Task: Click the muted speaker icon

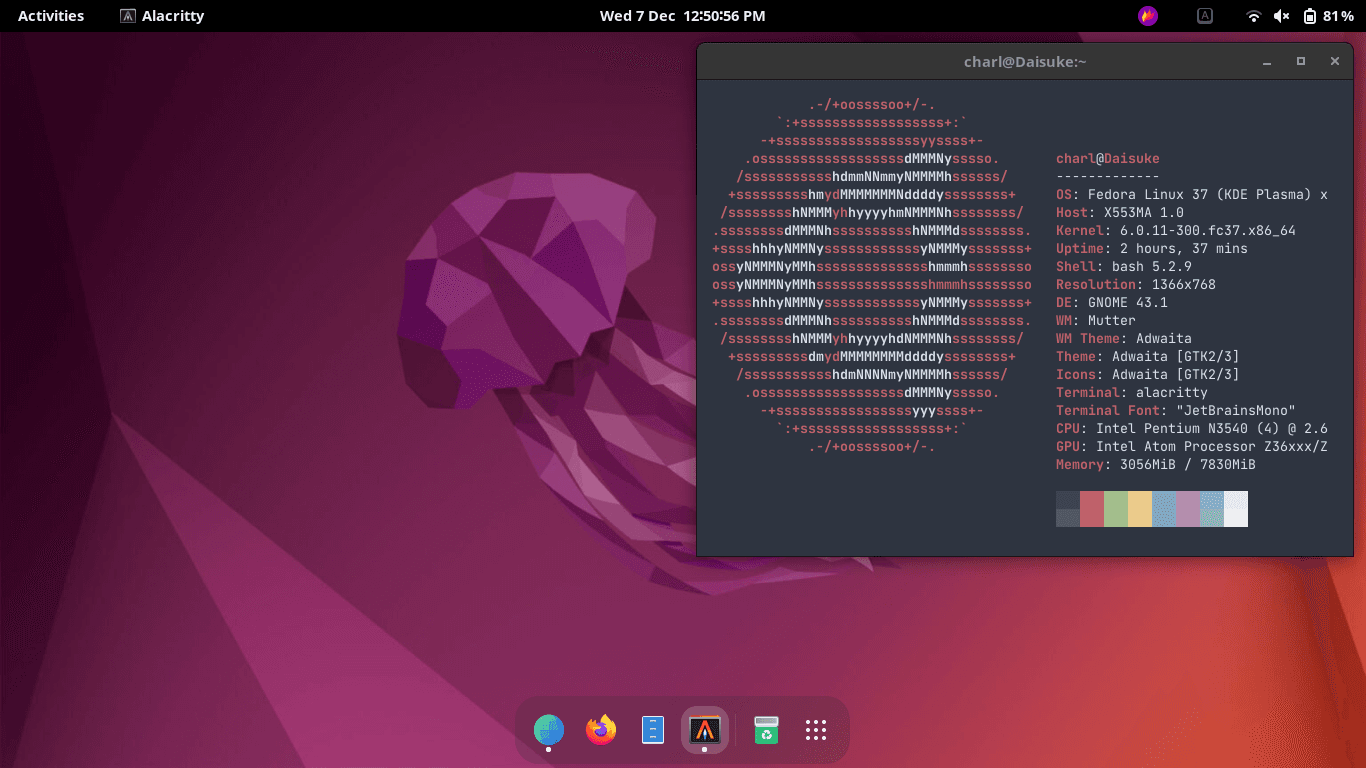Action: point(1281,16)
